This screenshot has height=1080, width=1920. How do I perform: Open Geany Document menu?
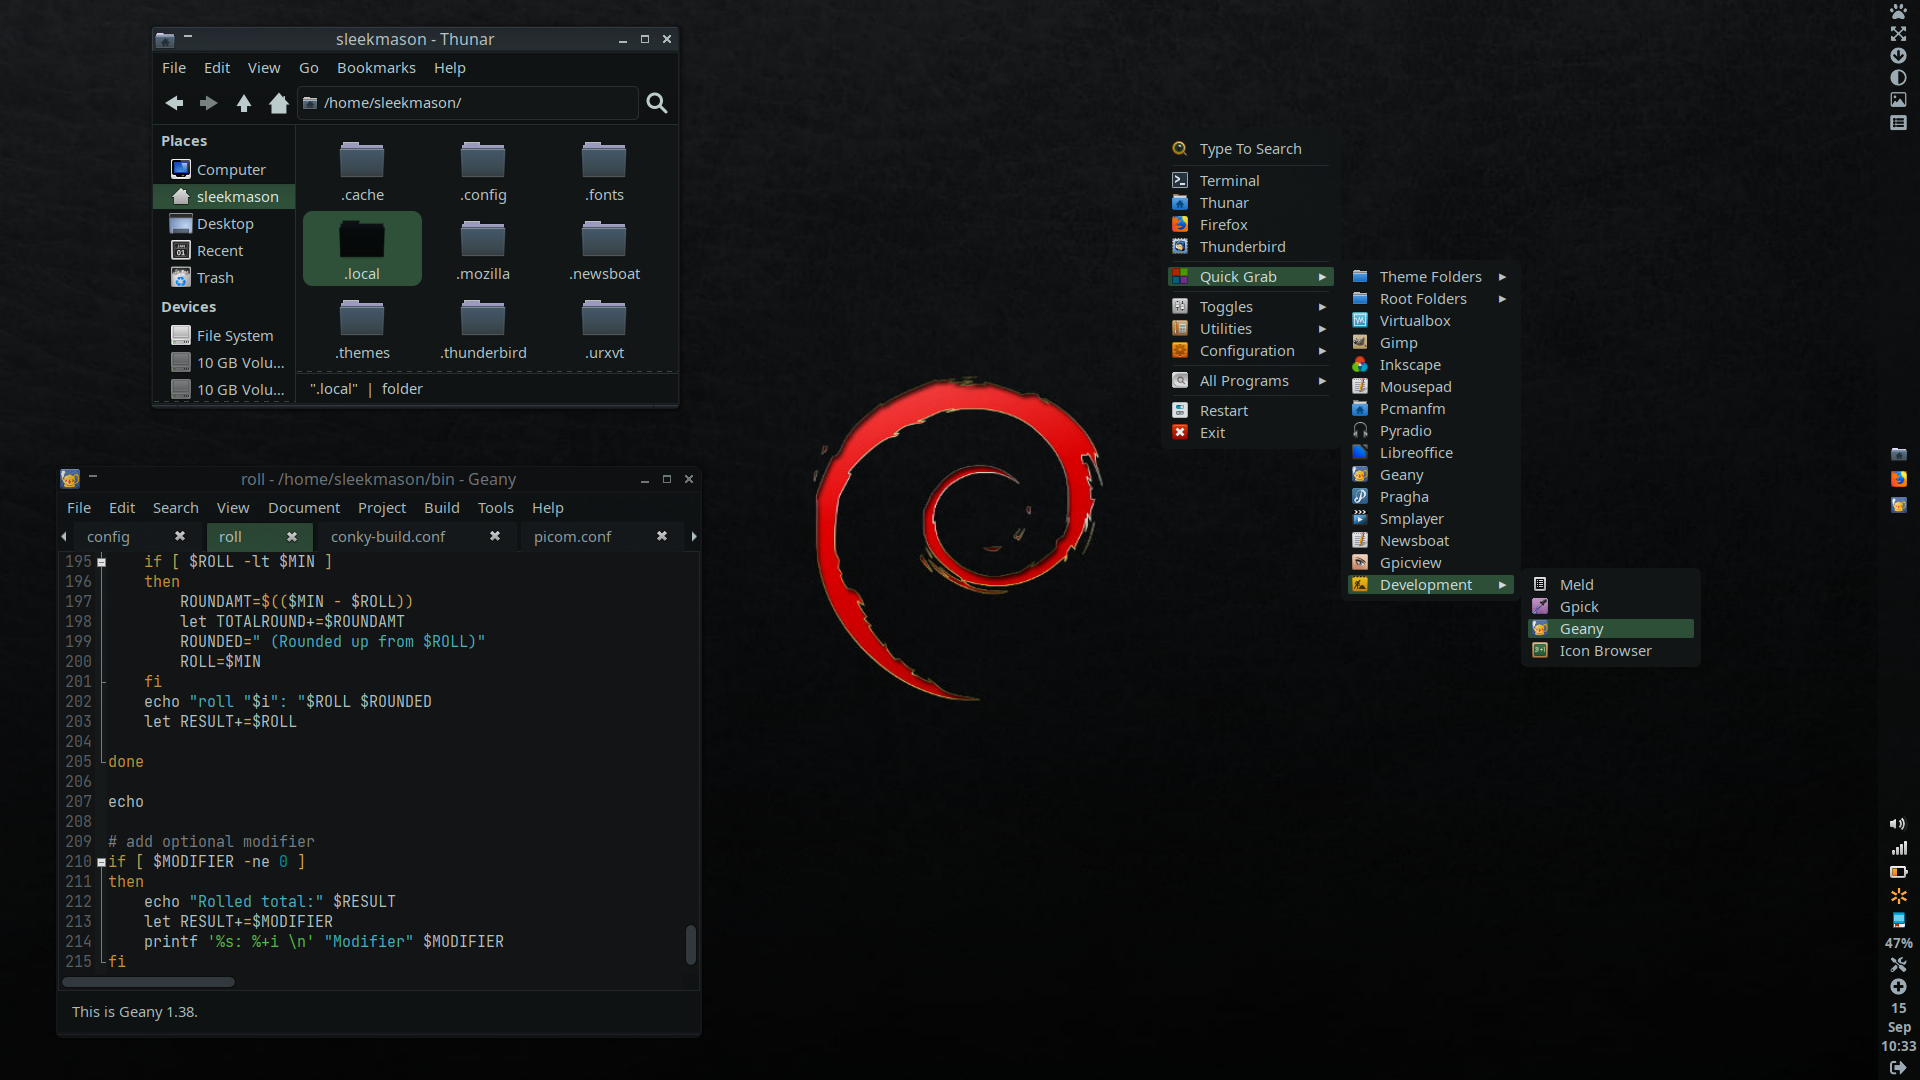[x=304, y=508]
